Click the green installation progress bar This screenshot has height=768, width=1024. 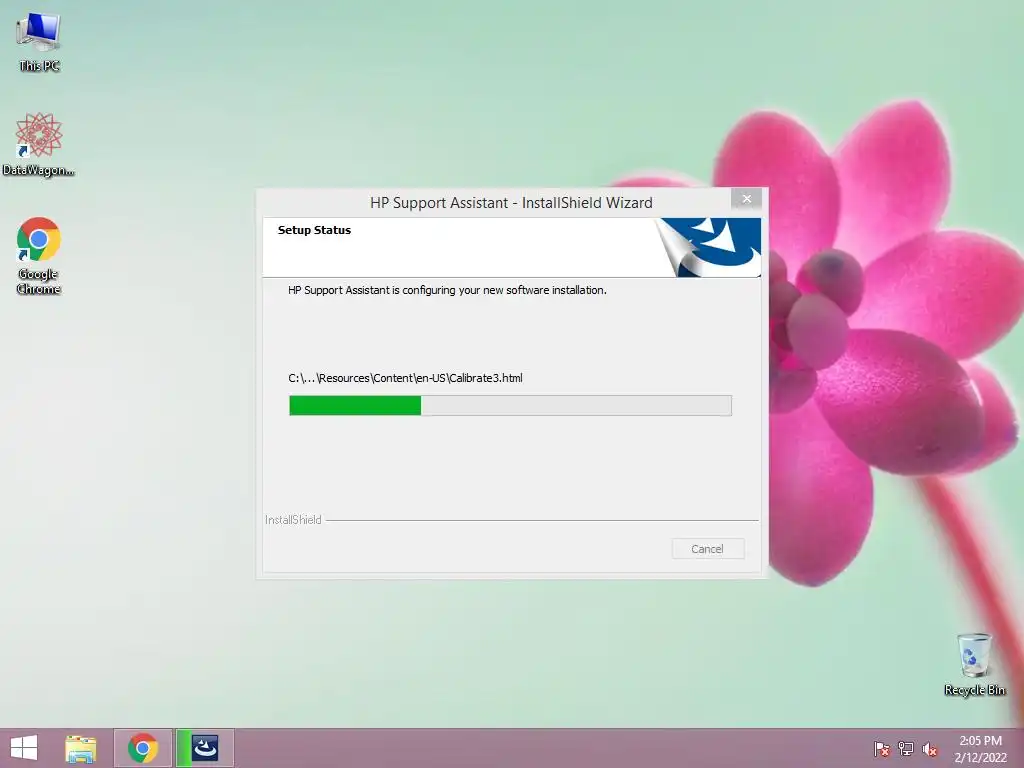(510, 406)
